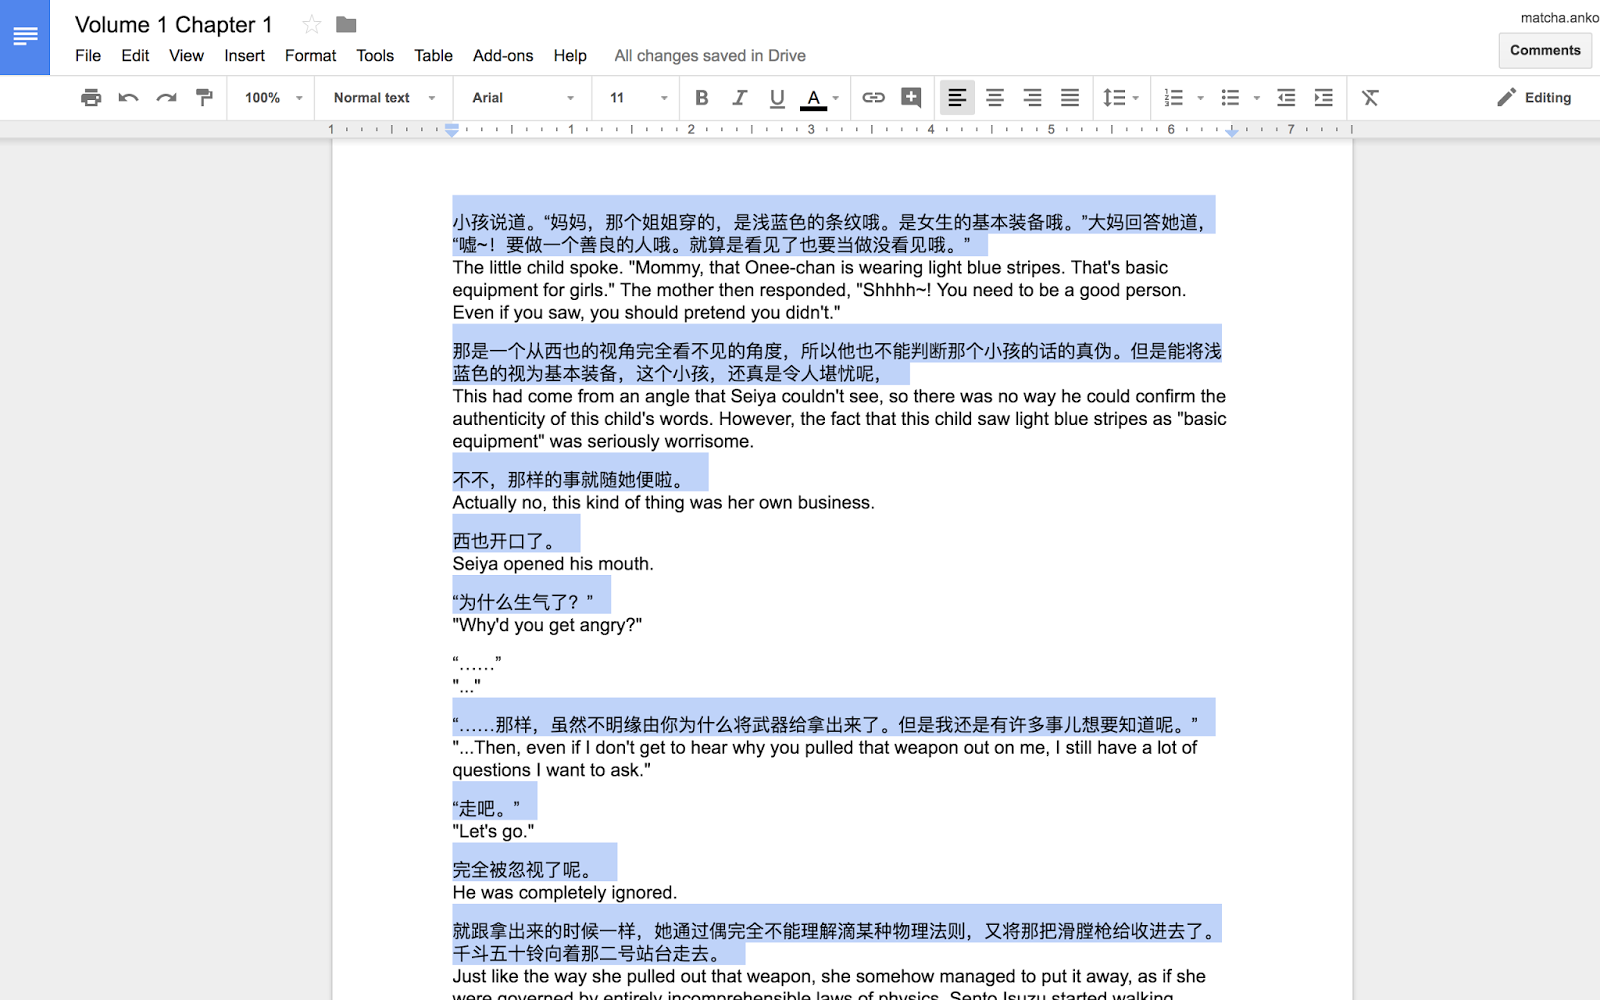Open the View menu
The height and width of the screenshot is (1000, 1600).
tap(186, 55)
